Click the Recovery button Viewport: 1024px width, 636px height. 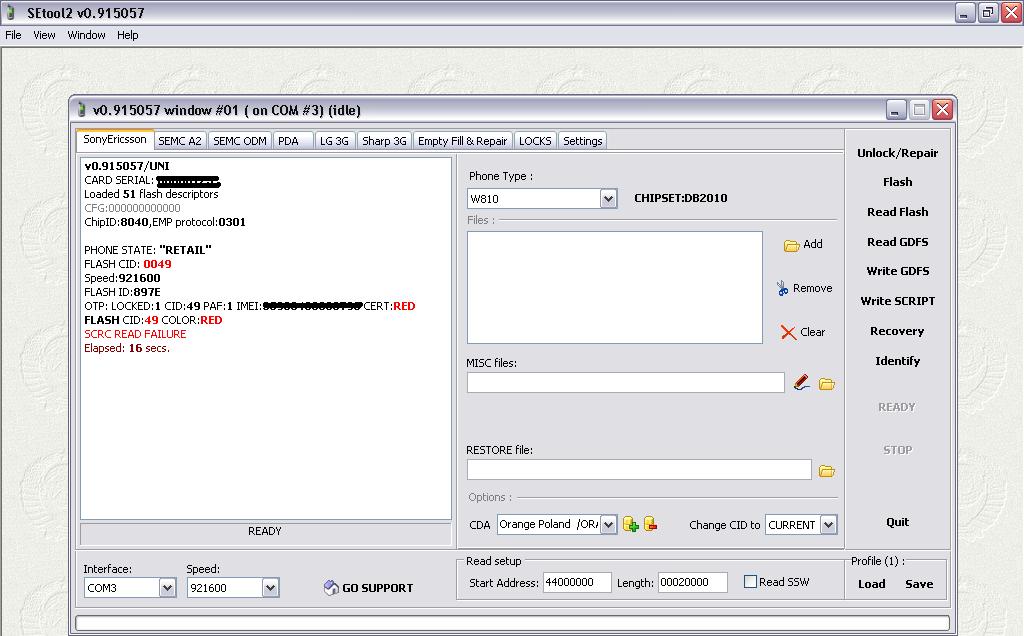(x=897, y=331)
